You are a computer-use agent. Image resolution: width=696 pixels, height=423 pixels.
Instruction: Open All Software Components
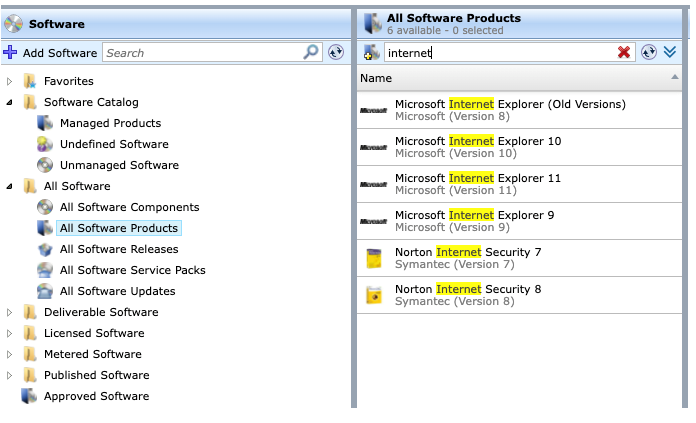pos(130,207)
